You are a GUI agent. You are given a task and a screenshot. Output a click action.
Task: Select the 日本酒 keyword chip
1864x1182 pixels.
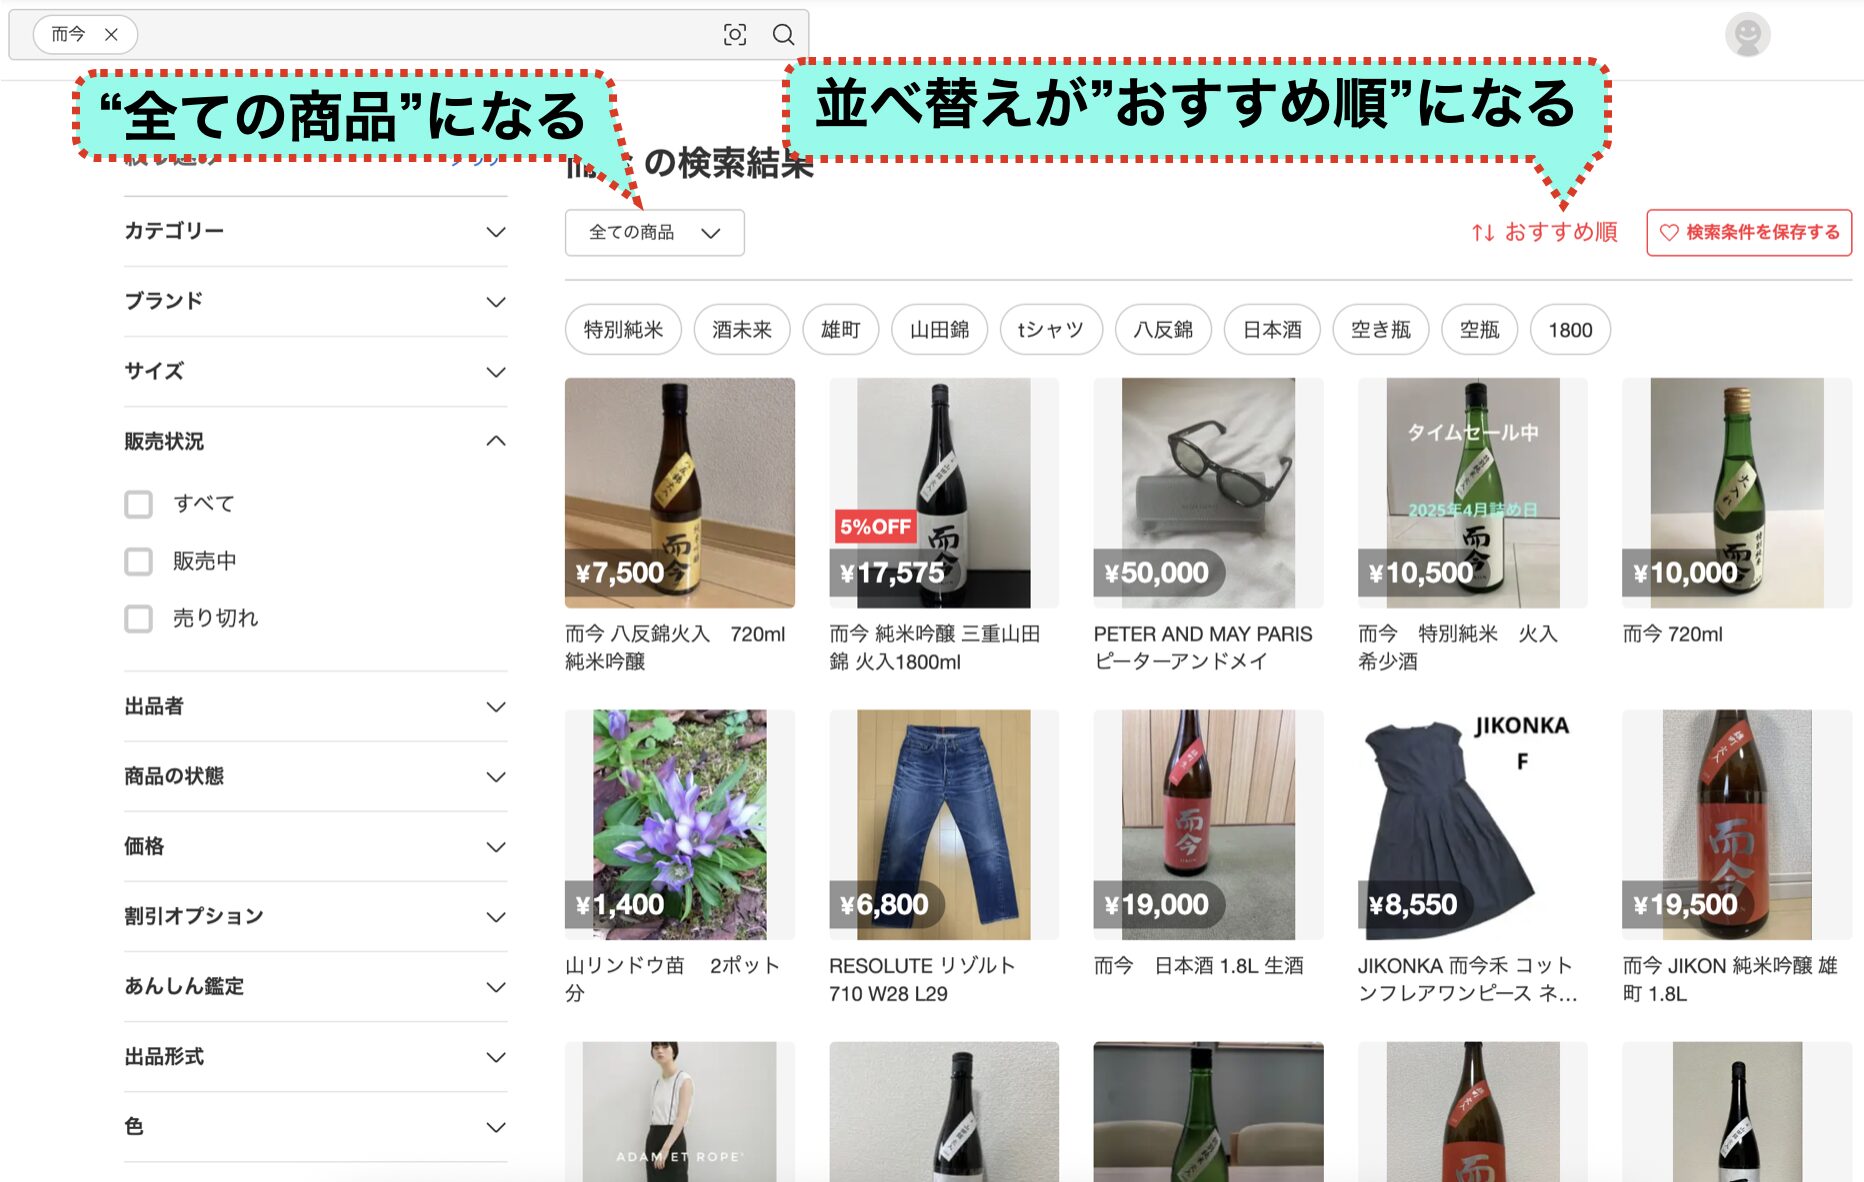(1272, 330)
